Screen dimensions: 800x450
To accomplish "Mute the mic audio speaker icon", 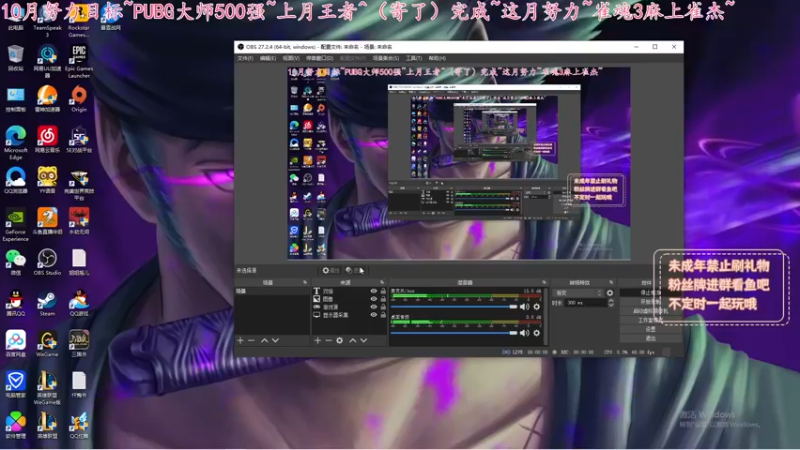I will click(x=524, y=307).
